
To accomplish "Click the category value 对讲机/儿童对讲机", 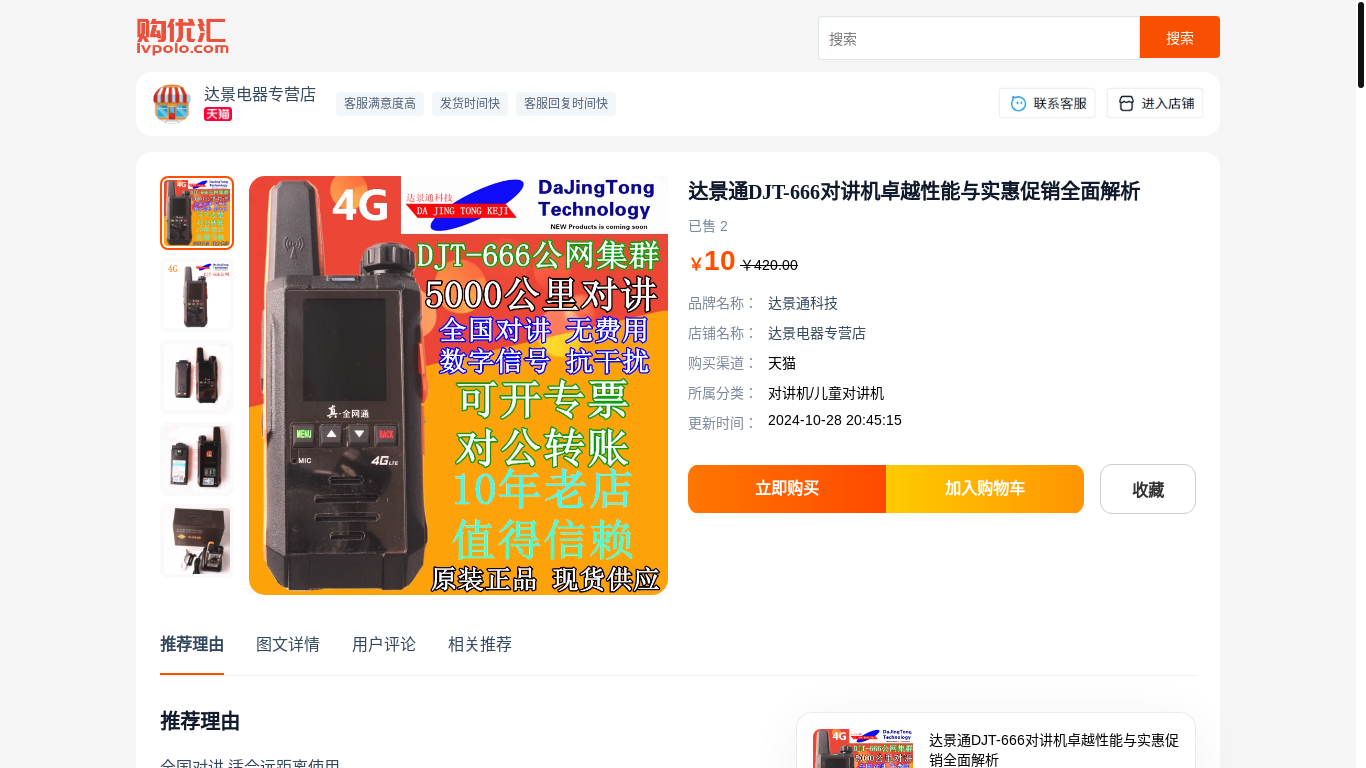I will (826, 393).
